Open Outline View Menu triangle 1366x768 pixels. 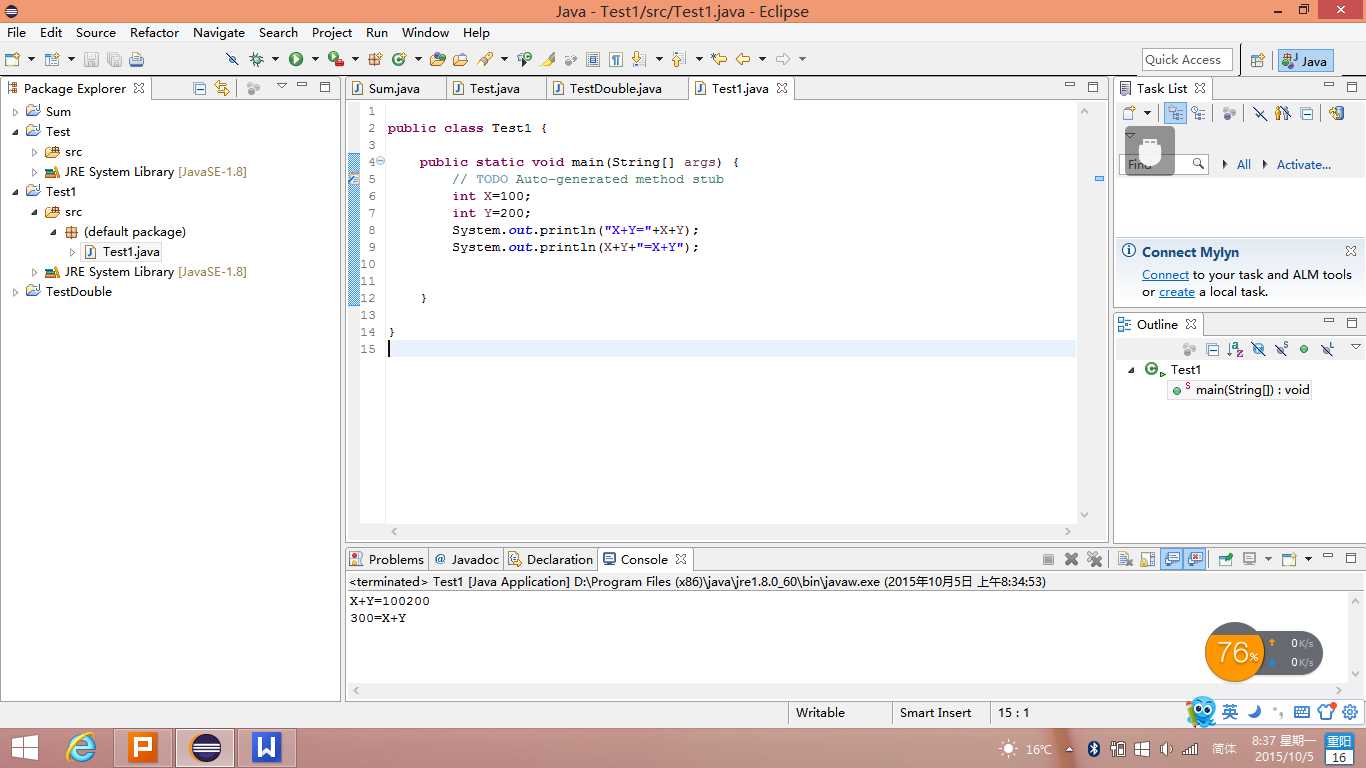pyautogui.click(x=1356, y=347)
